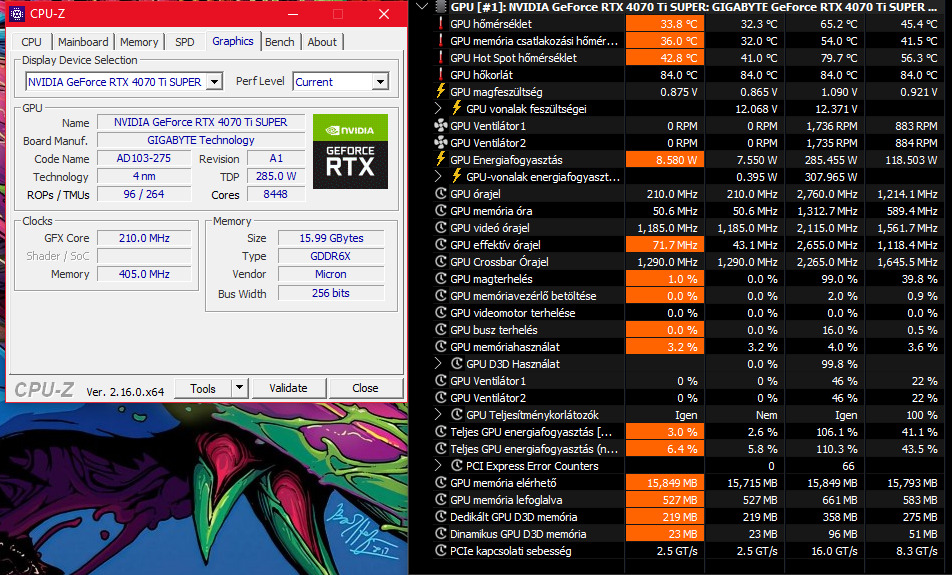Viewport: 952px width, 575px height.
Task: Click the thermometer icon beside GPU Hot Spot hőmérséklet
Action: click(441, 58)
